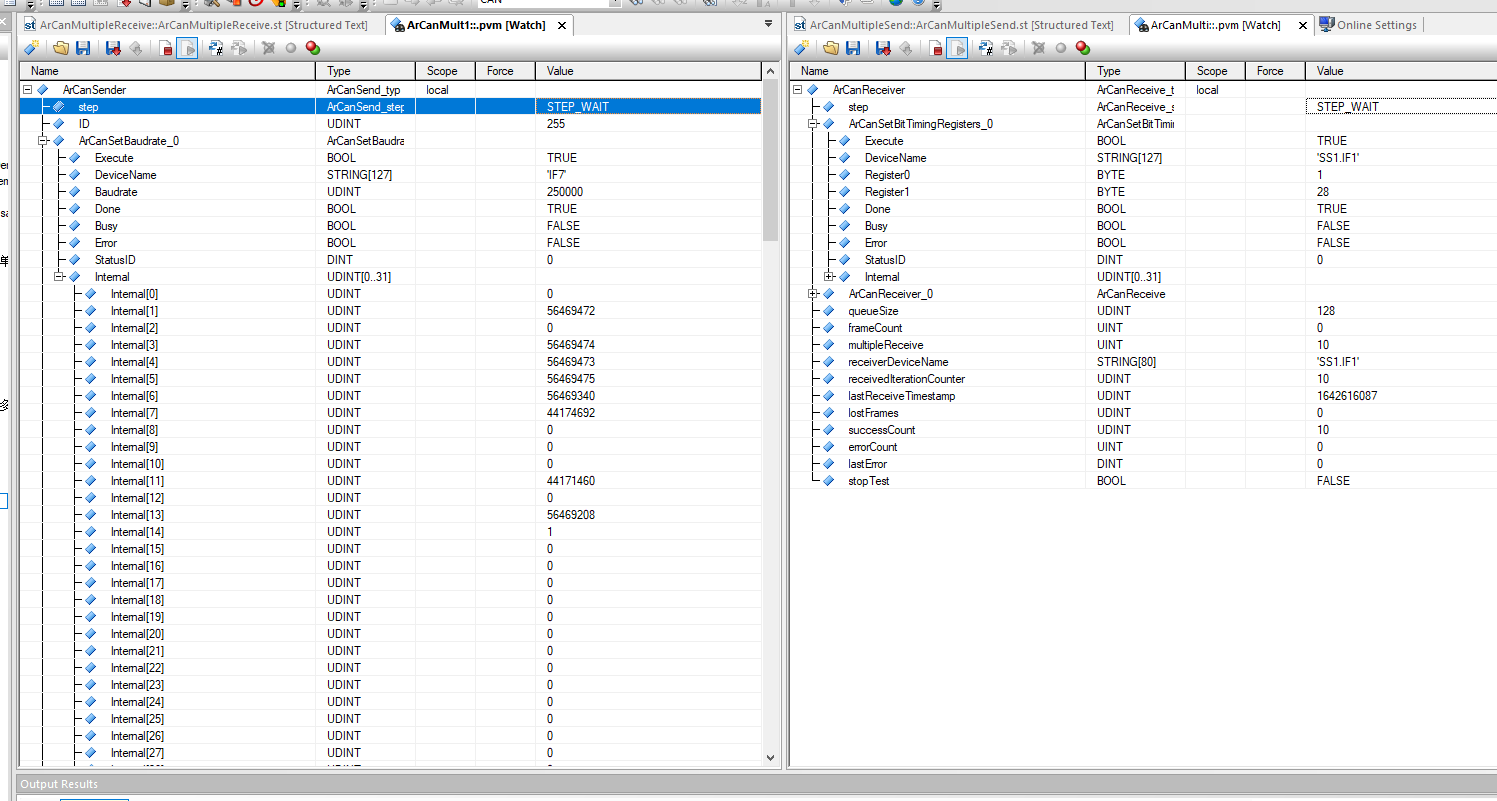Click the Value column header in right watch pane
Image resolution: width=1497 pixels, height=801 pixels.
pos(1401,71)
